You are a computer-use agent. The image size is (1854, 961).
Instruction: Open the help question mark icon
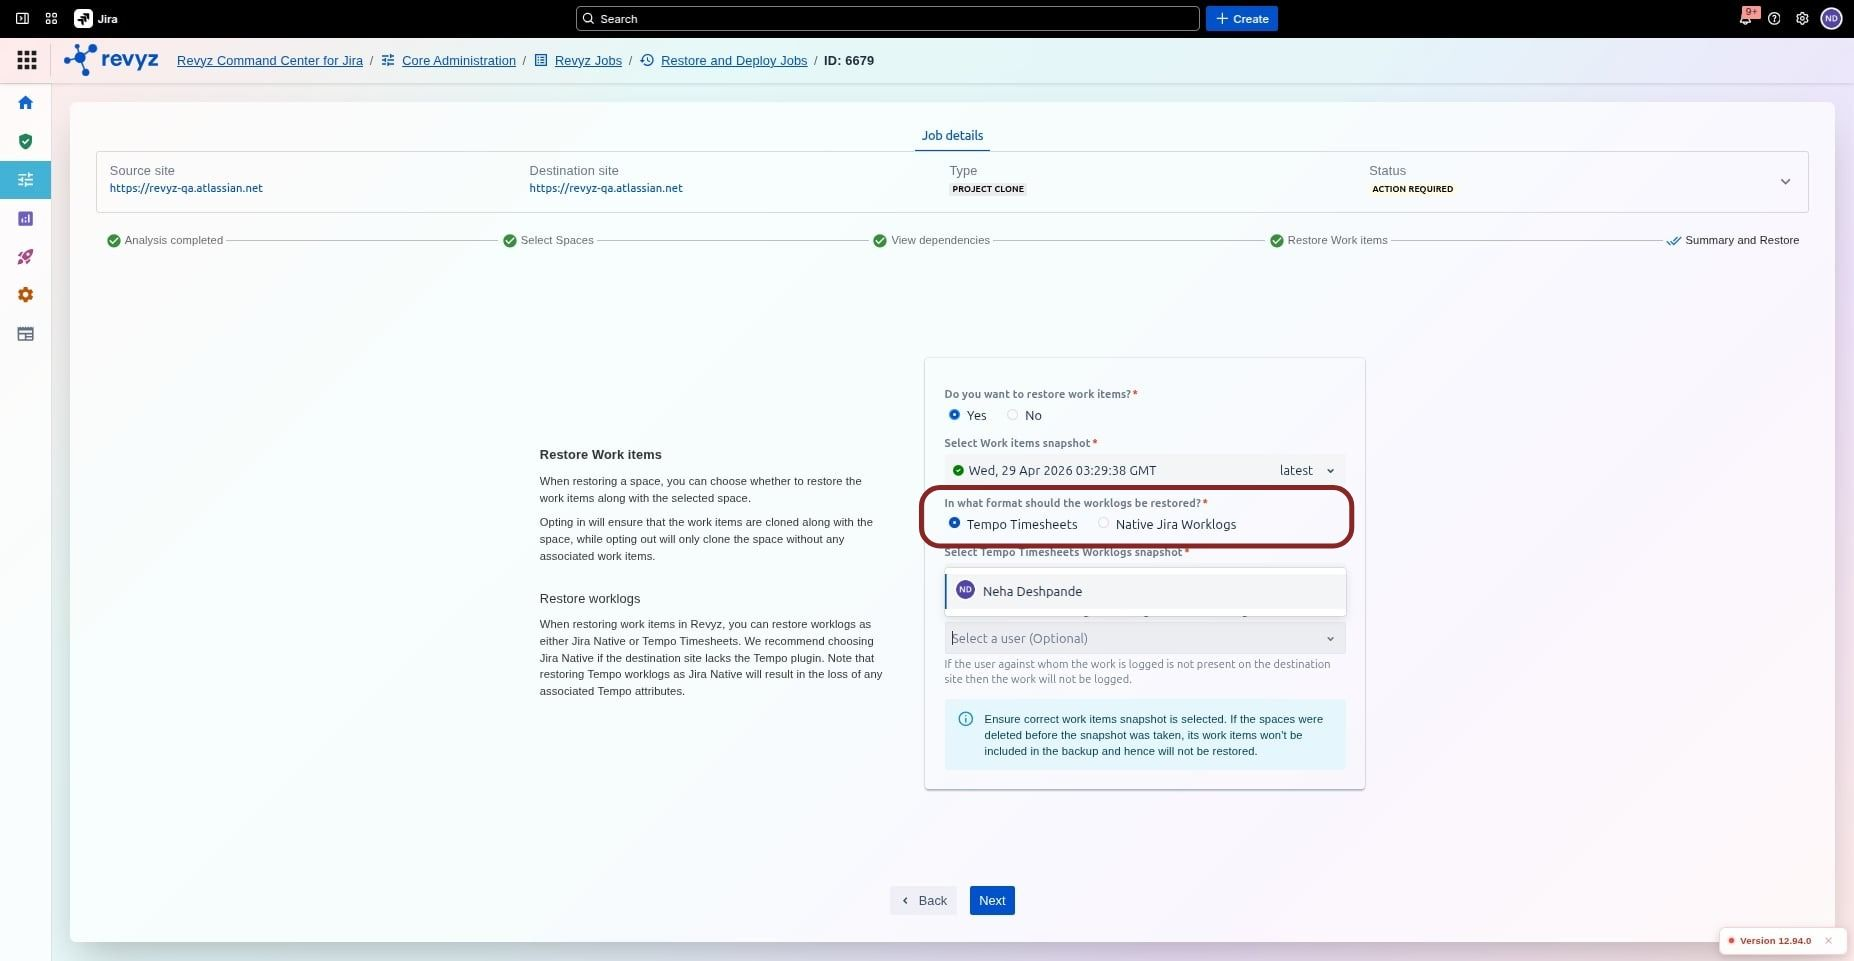click(x=1774, y=18)
